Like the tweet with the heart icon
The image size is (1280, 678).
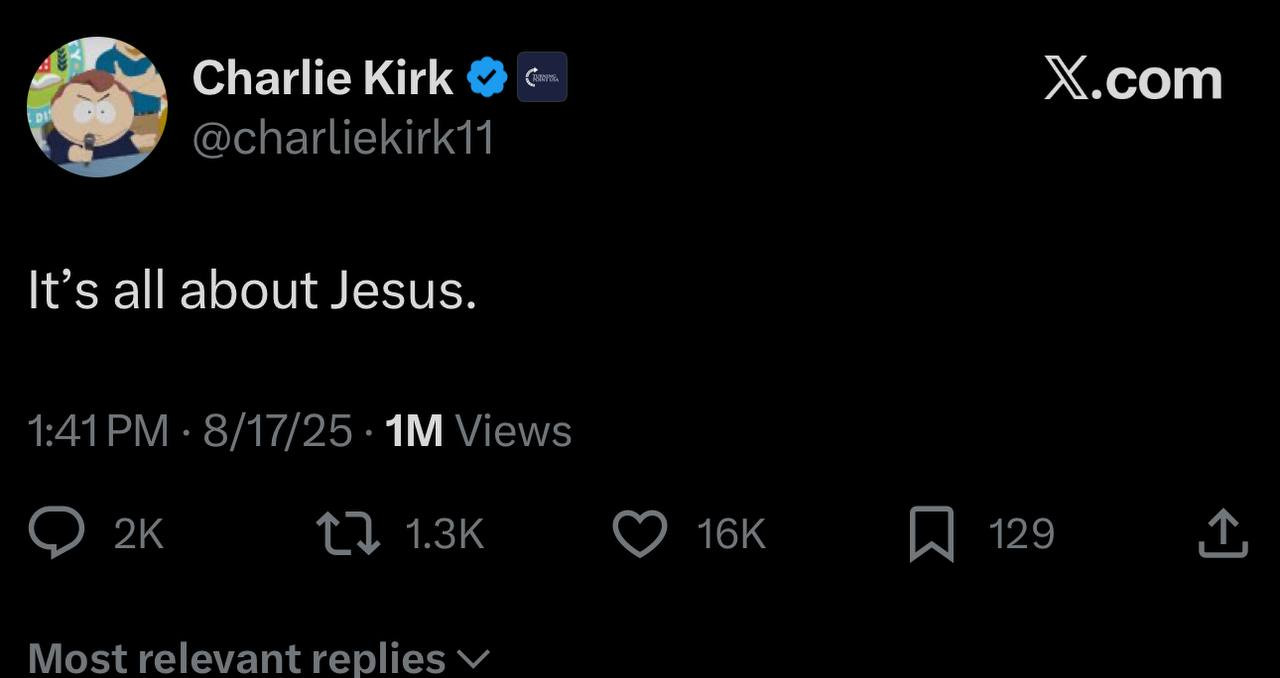click(639, 534)
